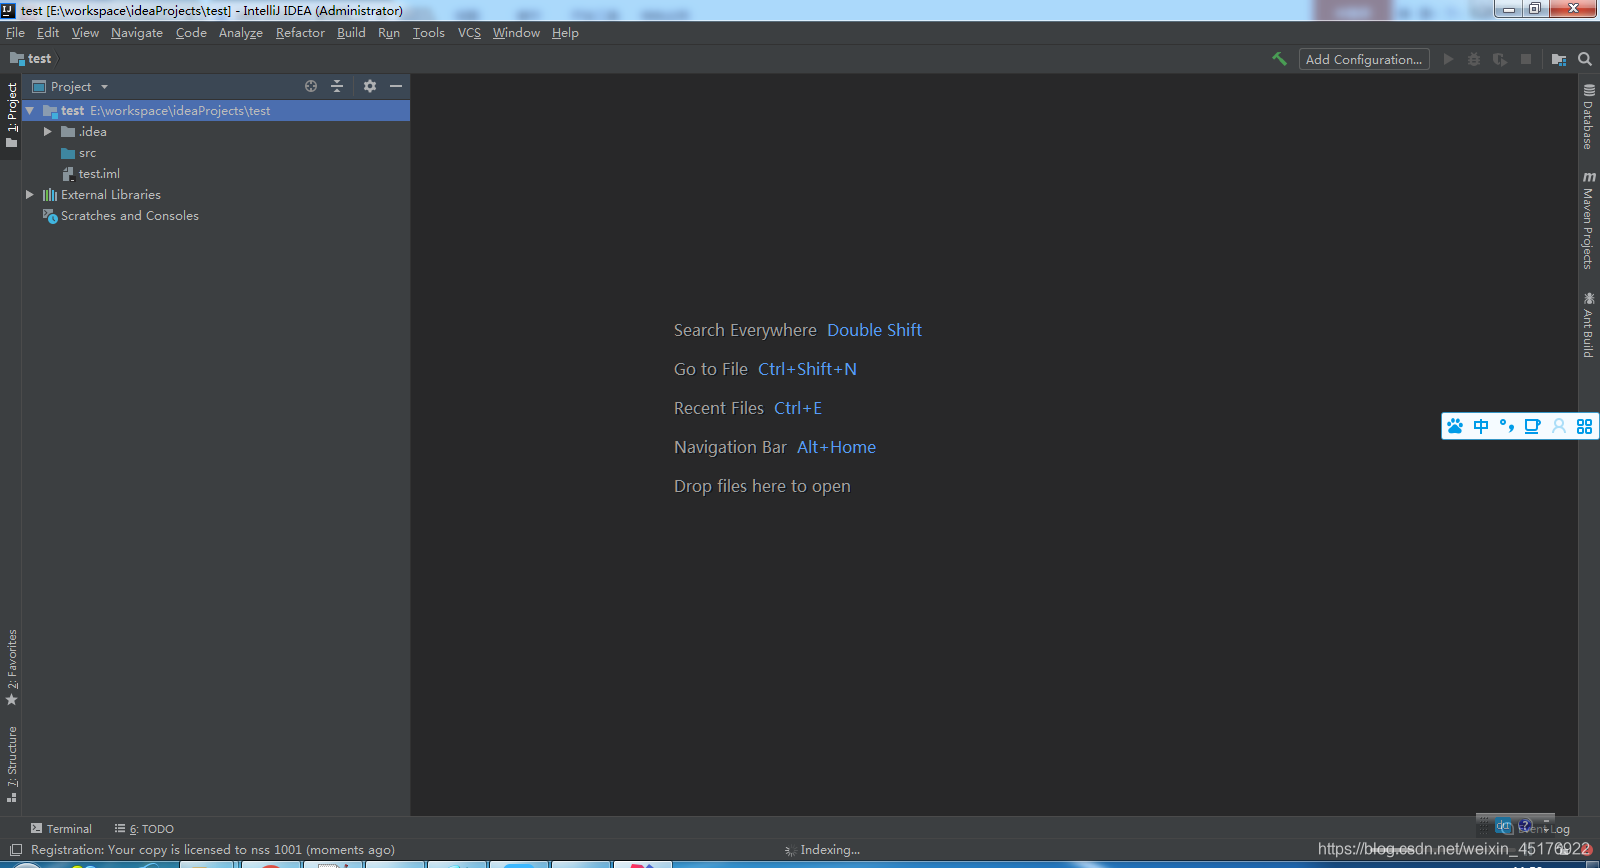
Task: Open the 7: Structure side tab
Action: [x=12, y=764]
